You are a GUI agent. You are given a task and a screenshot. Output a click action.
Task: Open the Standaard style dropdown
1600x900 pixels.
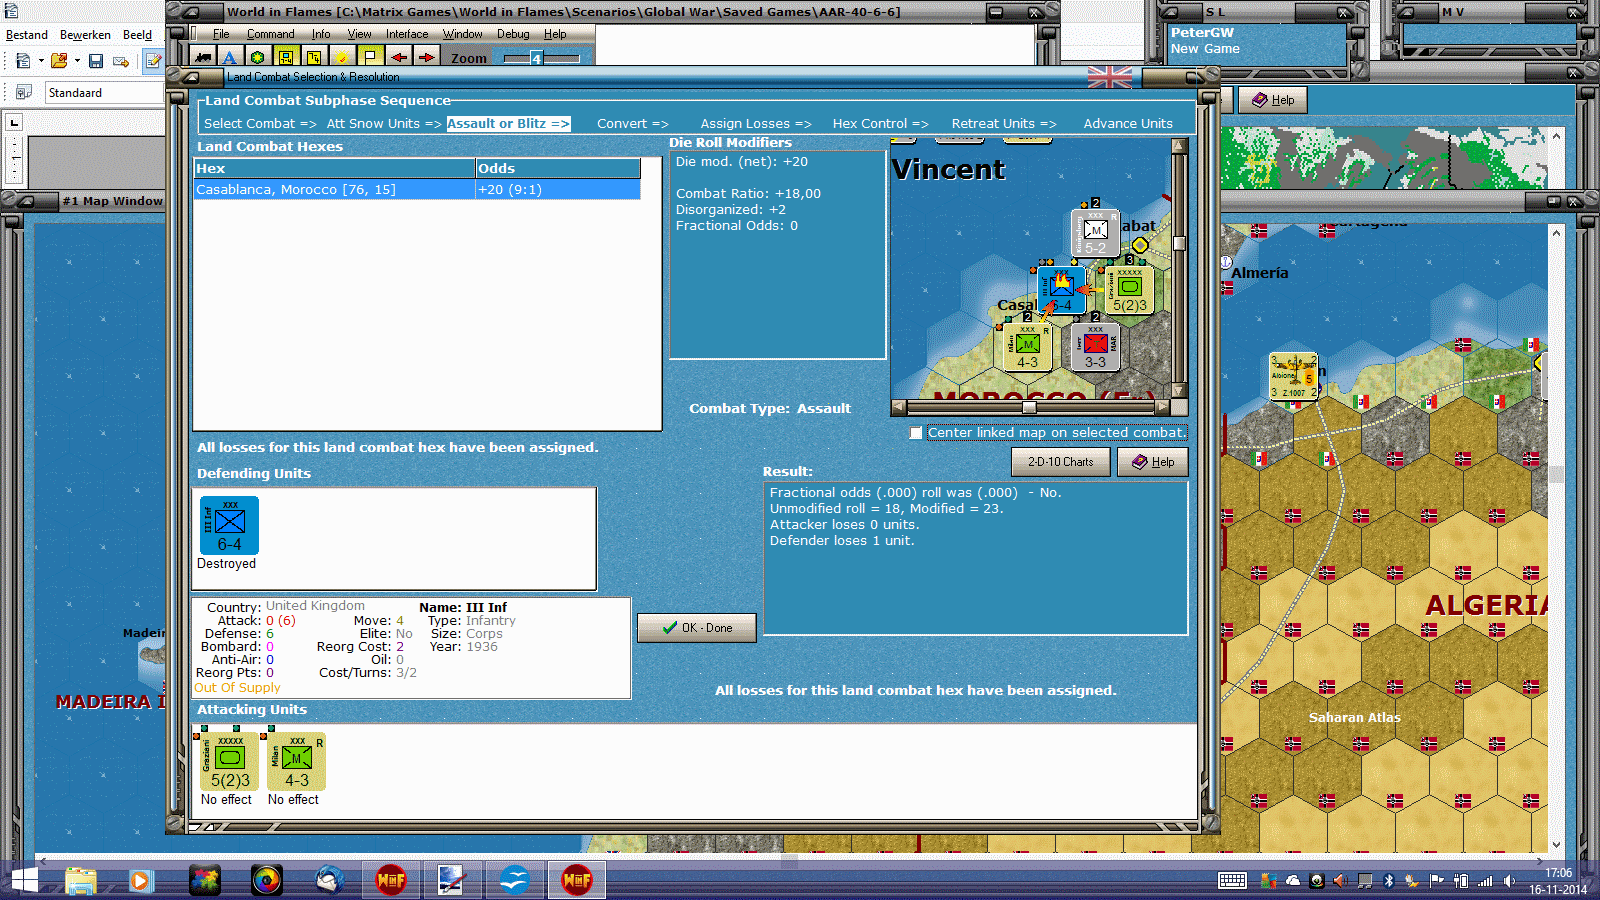coord(105,93)
